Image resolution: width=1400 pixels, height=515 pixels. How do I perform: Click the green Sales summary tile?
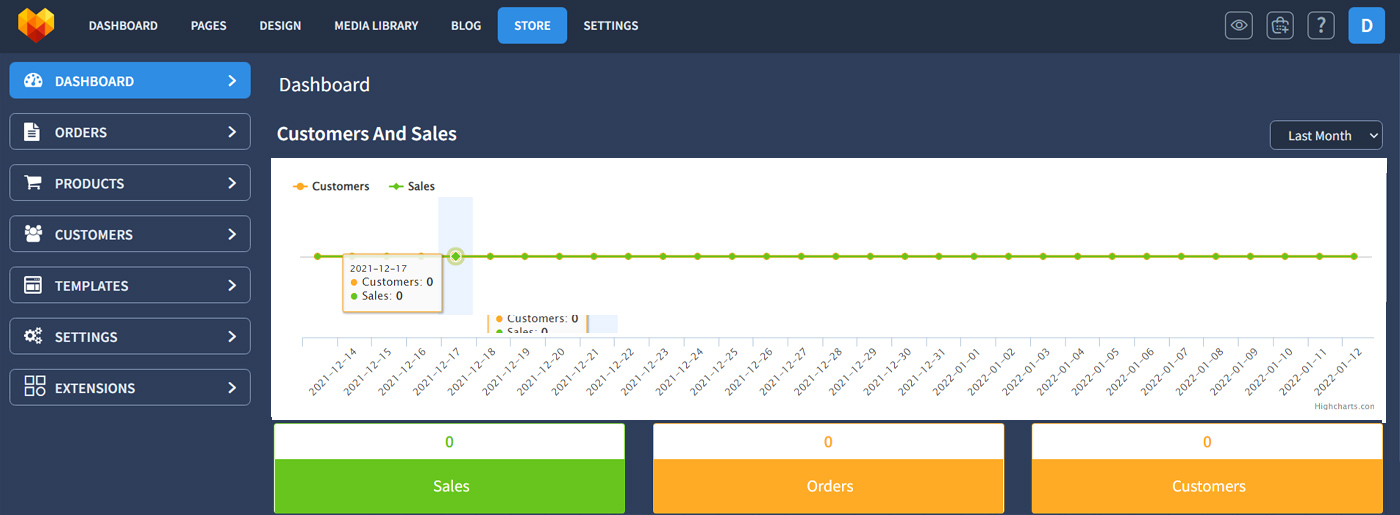[x=450, y=486]
